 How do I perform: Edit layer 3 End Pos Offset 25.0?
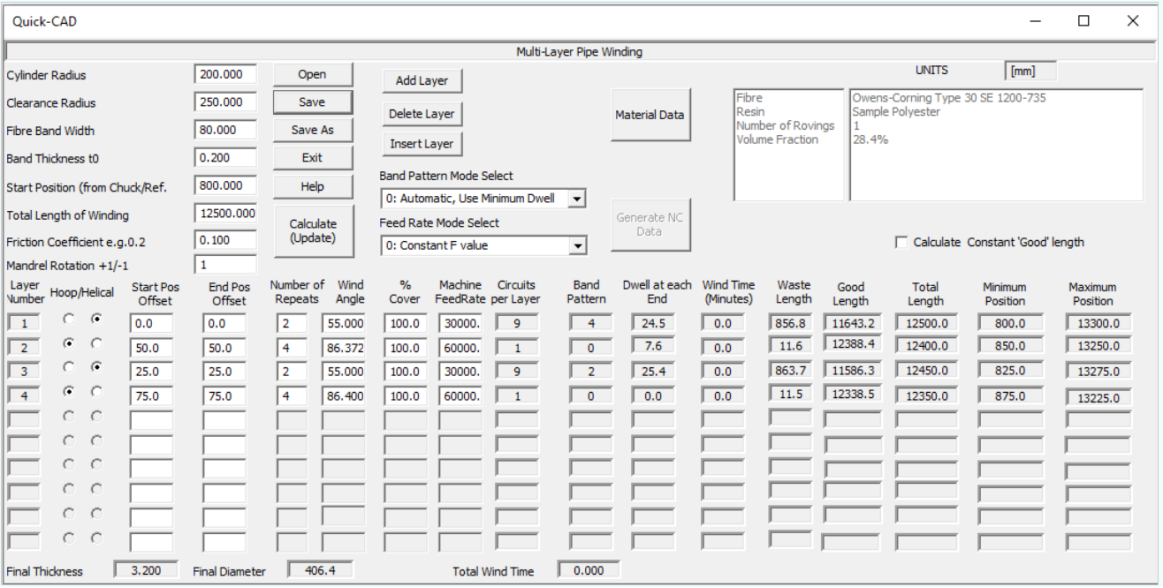pyautogui.click(x=224, y=371)
